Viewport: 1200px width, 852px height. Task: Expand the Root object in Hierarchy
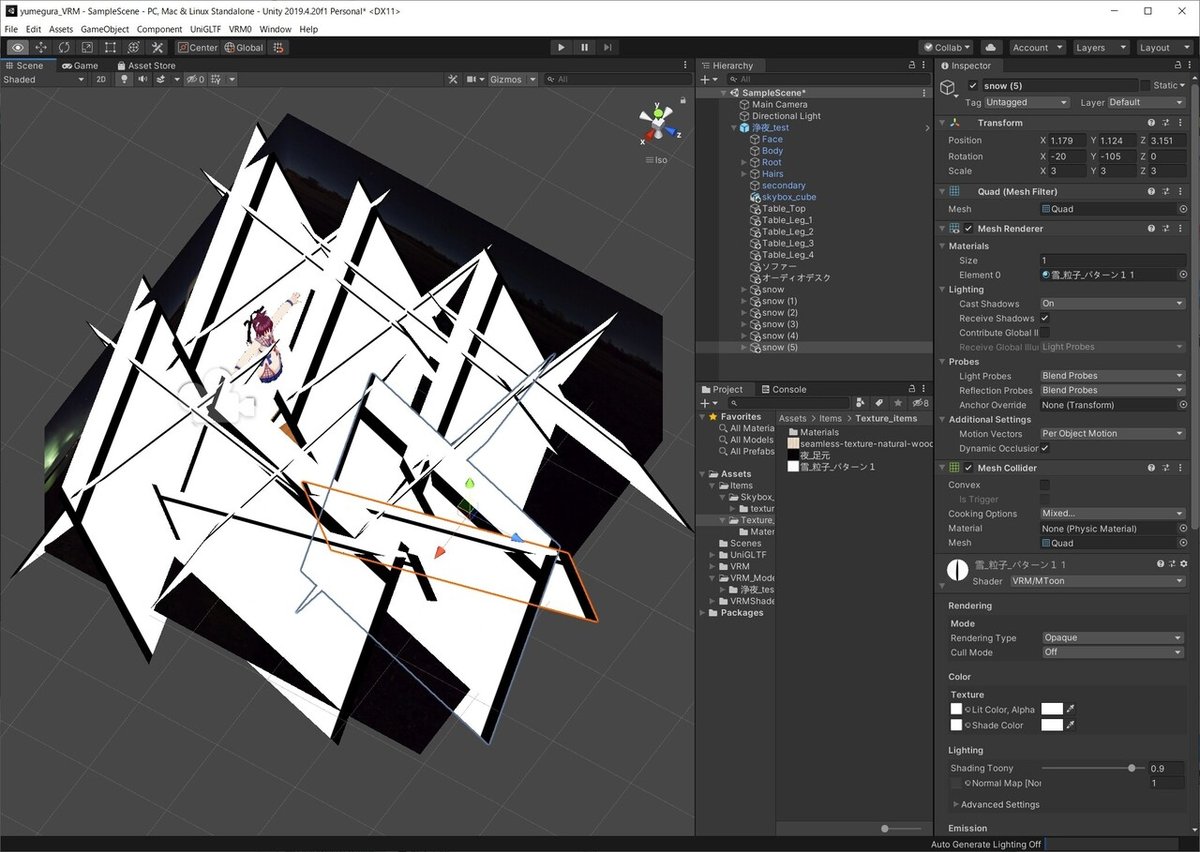[x=744, y=162]
